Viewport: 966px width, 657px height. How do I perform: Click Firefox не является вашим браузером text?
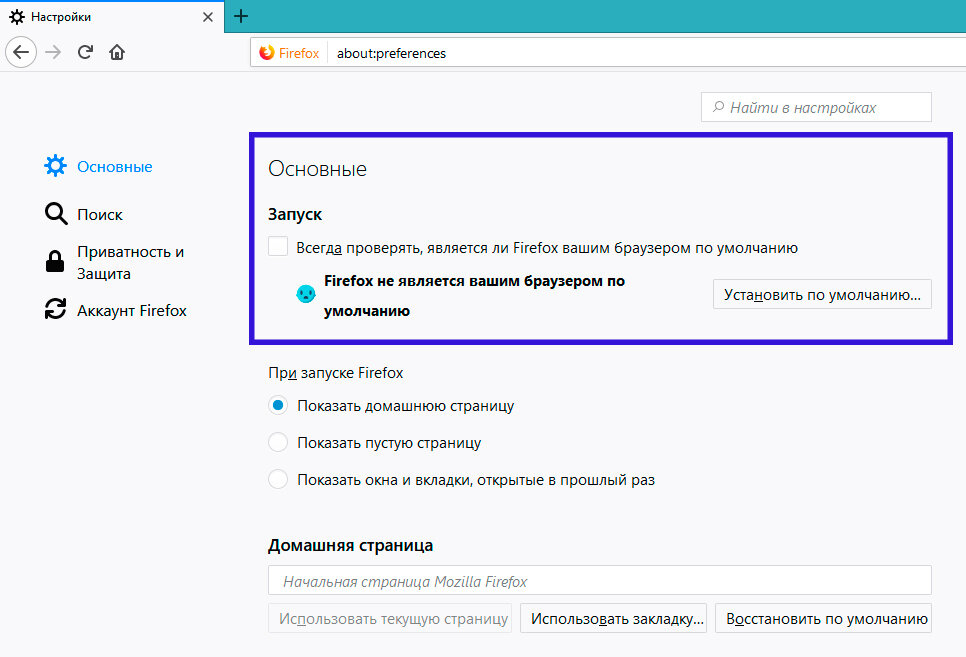pyautogui.click(x=474, y=296)
